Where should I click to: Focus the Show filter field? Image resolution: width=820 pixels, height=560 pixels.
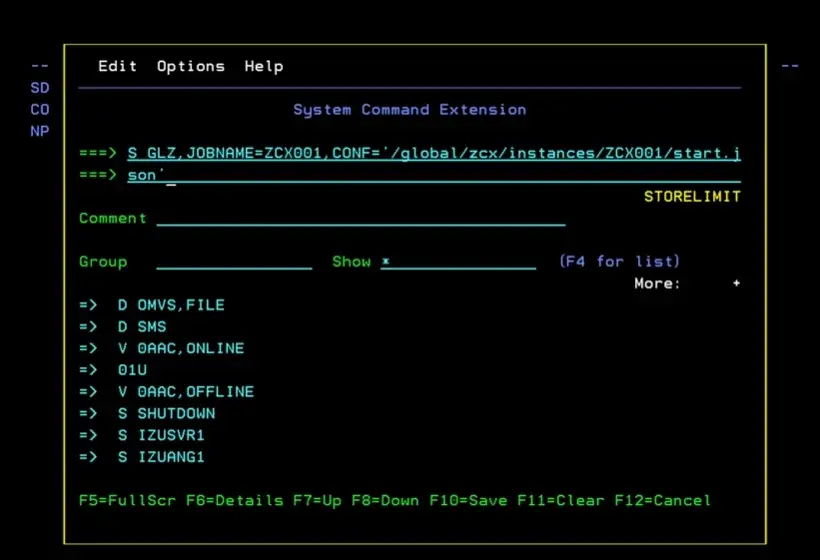459,262
